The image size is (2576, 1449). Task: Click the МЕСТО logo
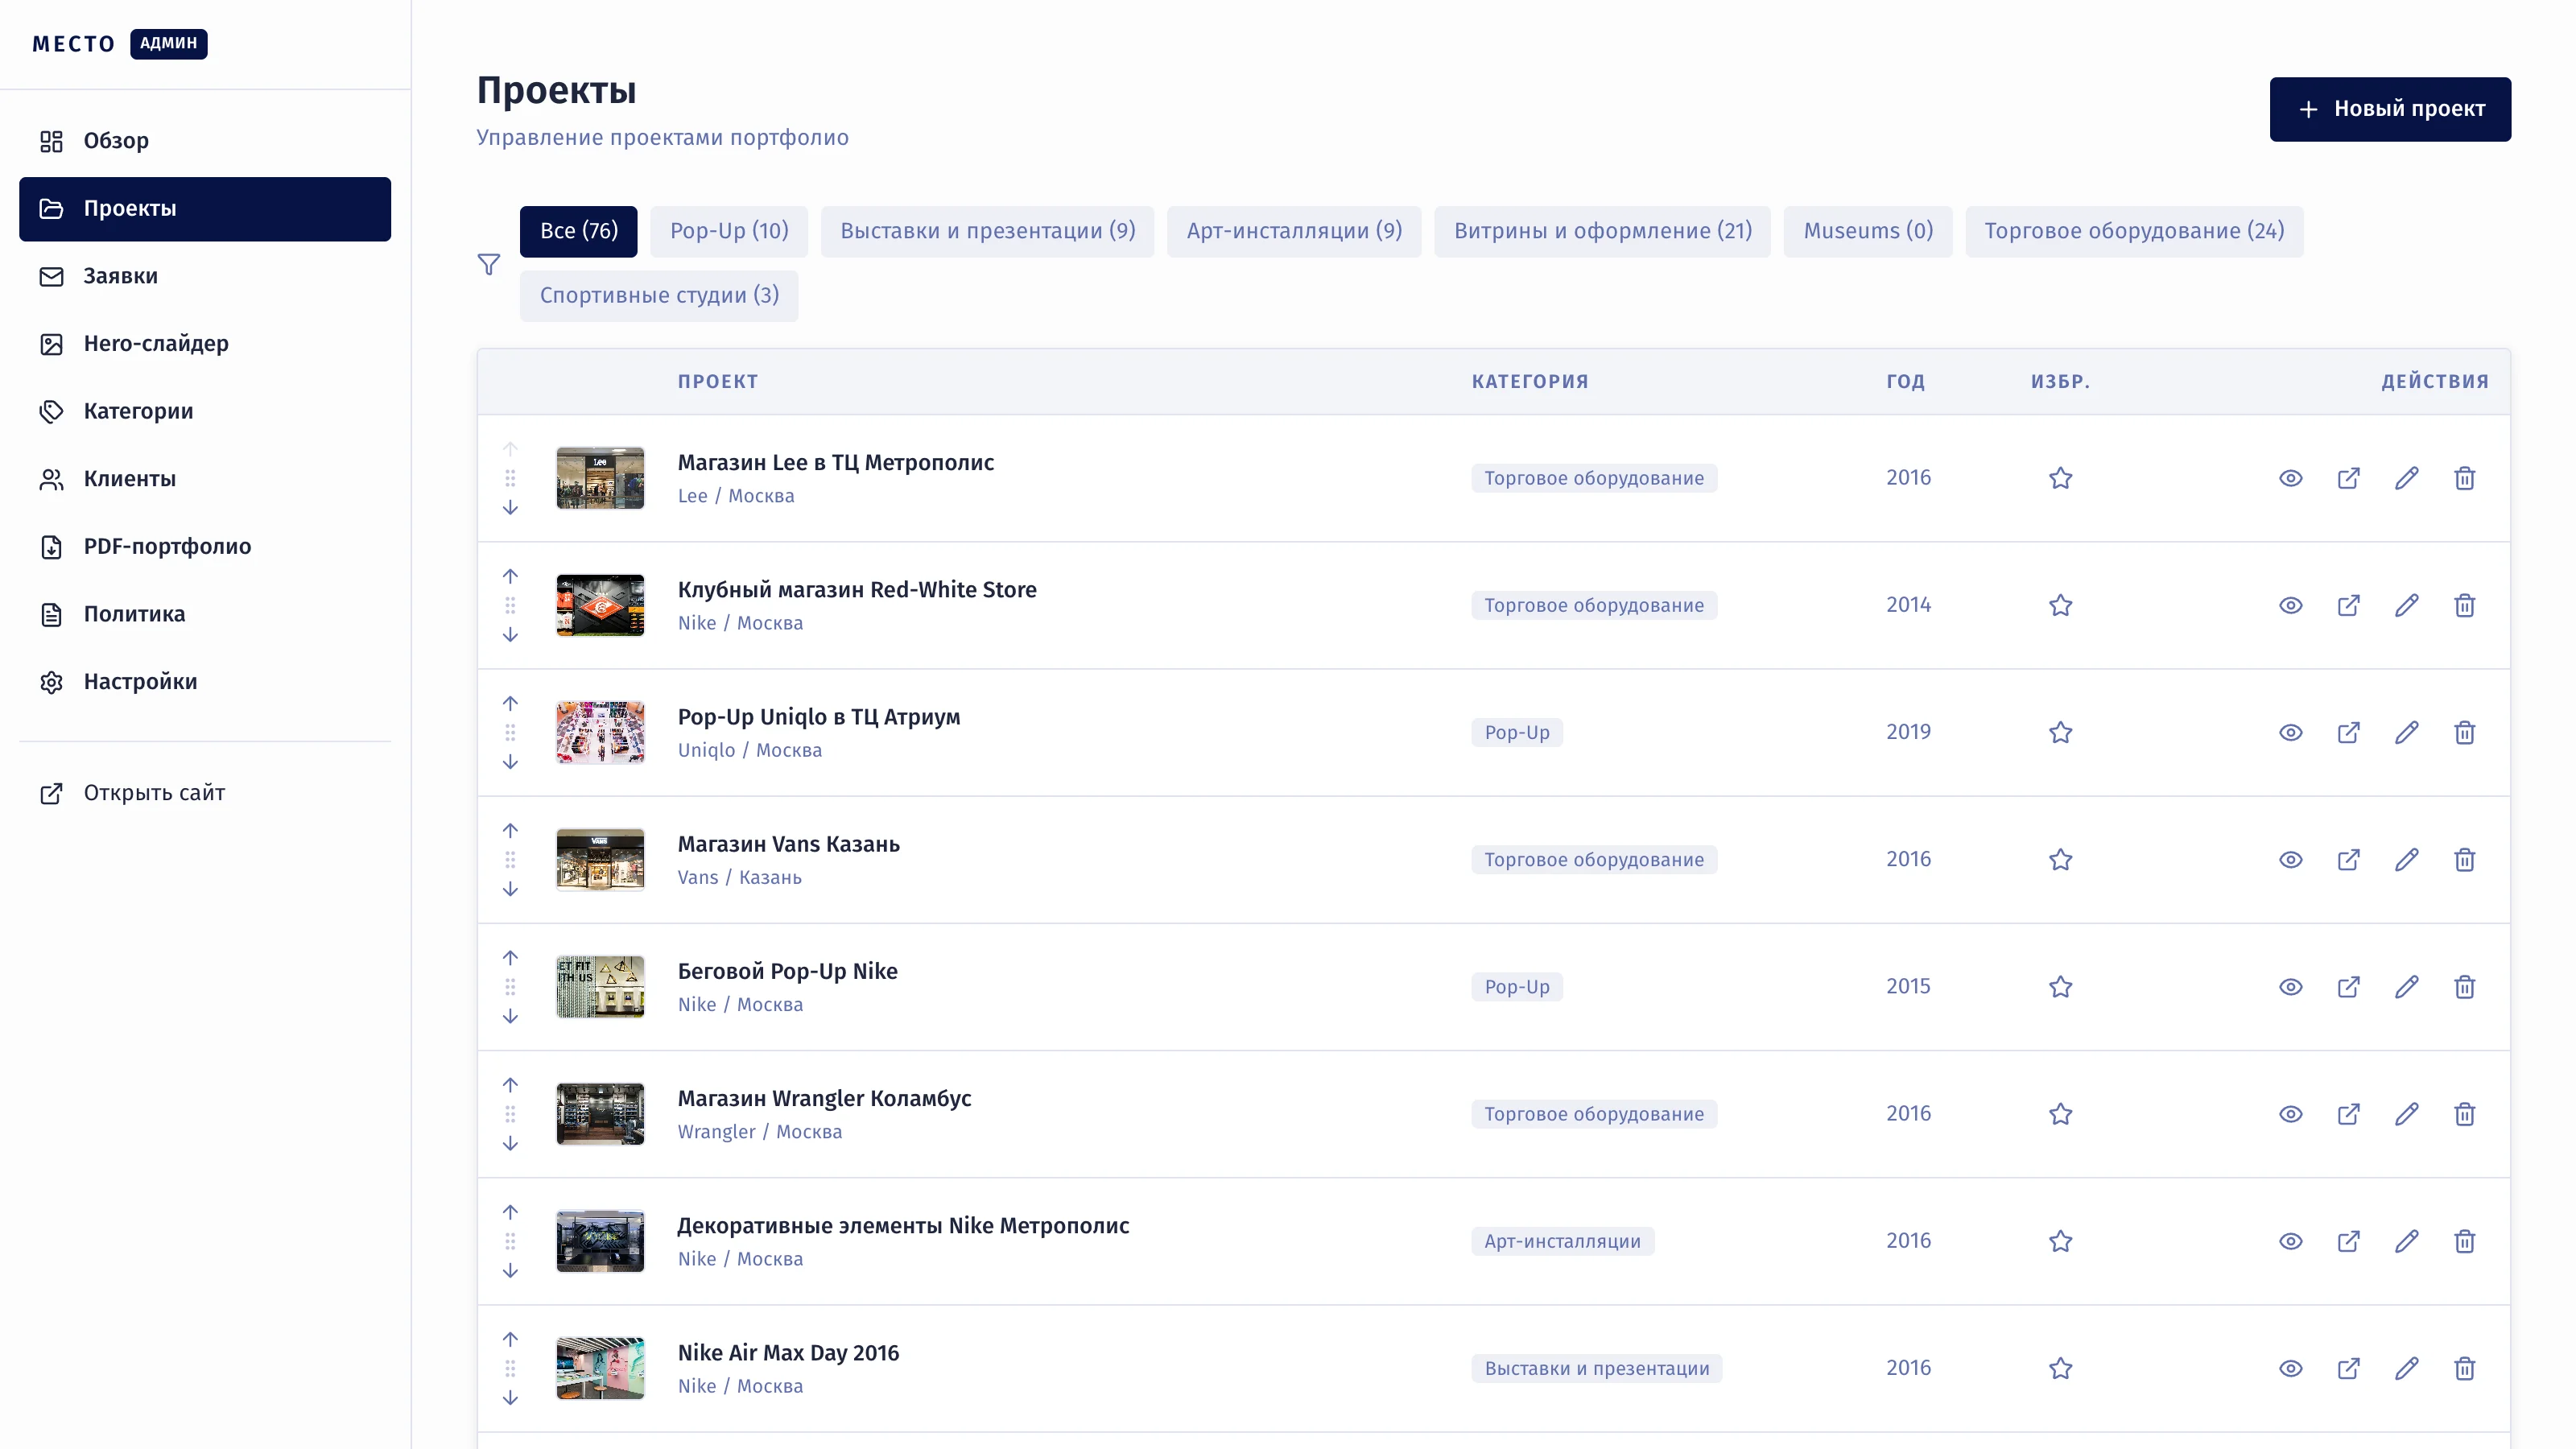73,44
